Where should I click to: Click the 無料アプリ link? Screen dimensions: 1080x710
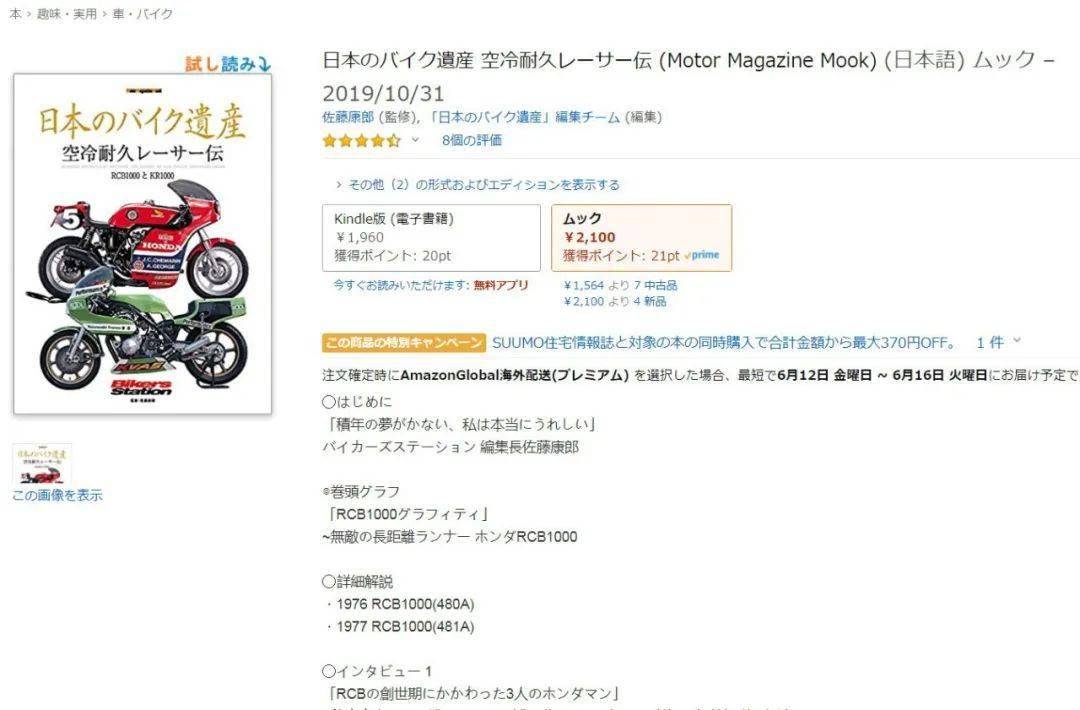pyautogui.click(x=501, y=285)
